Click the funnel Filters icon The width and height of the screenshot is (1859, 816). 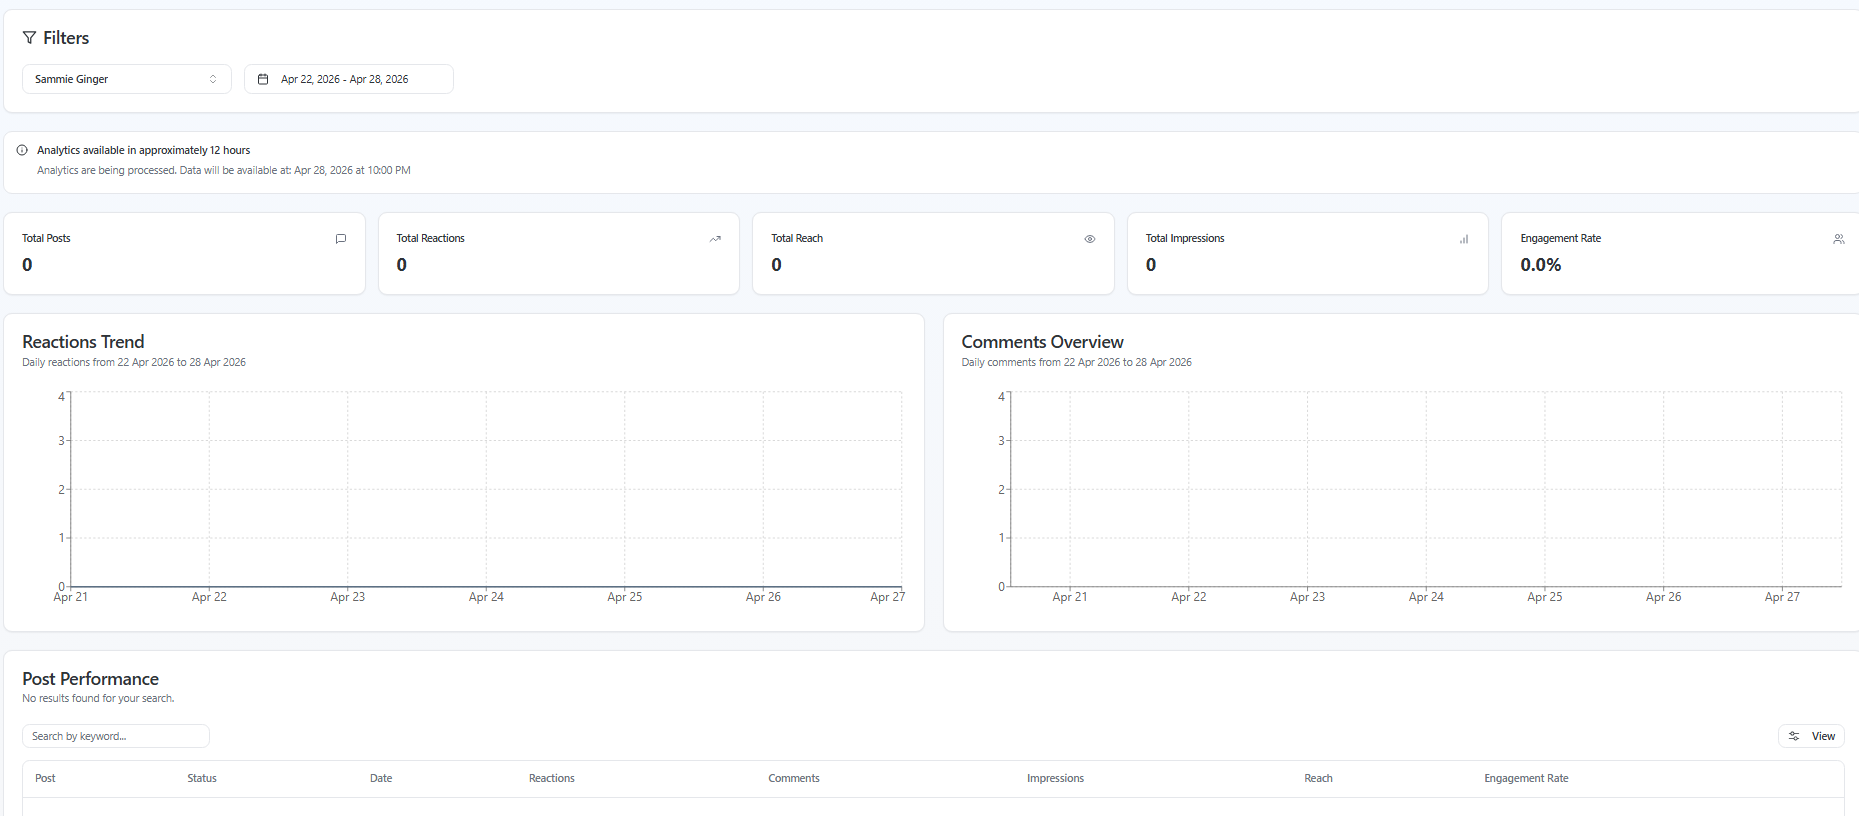click(x=29, y=38)
